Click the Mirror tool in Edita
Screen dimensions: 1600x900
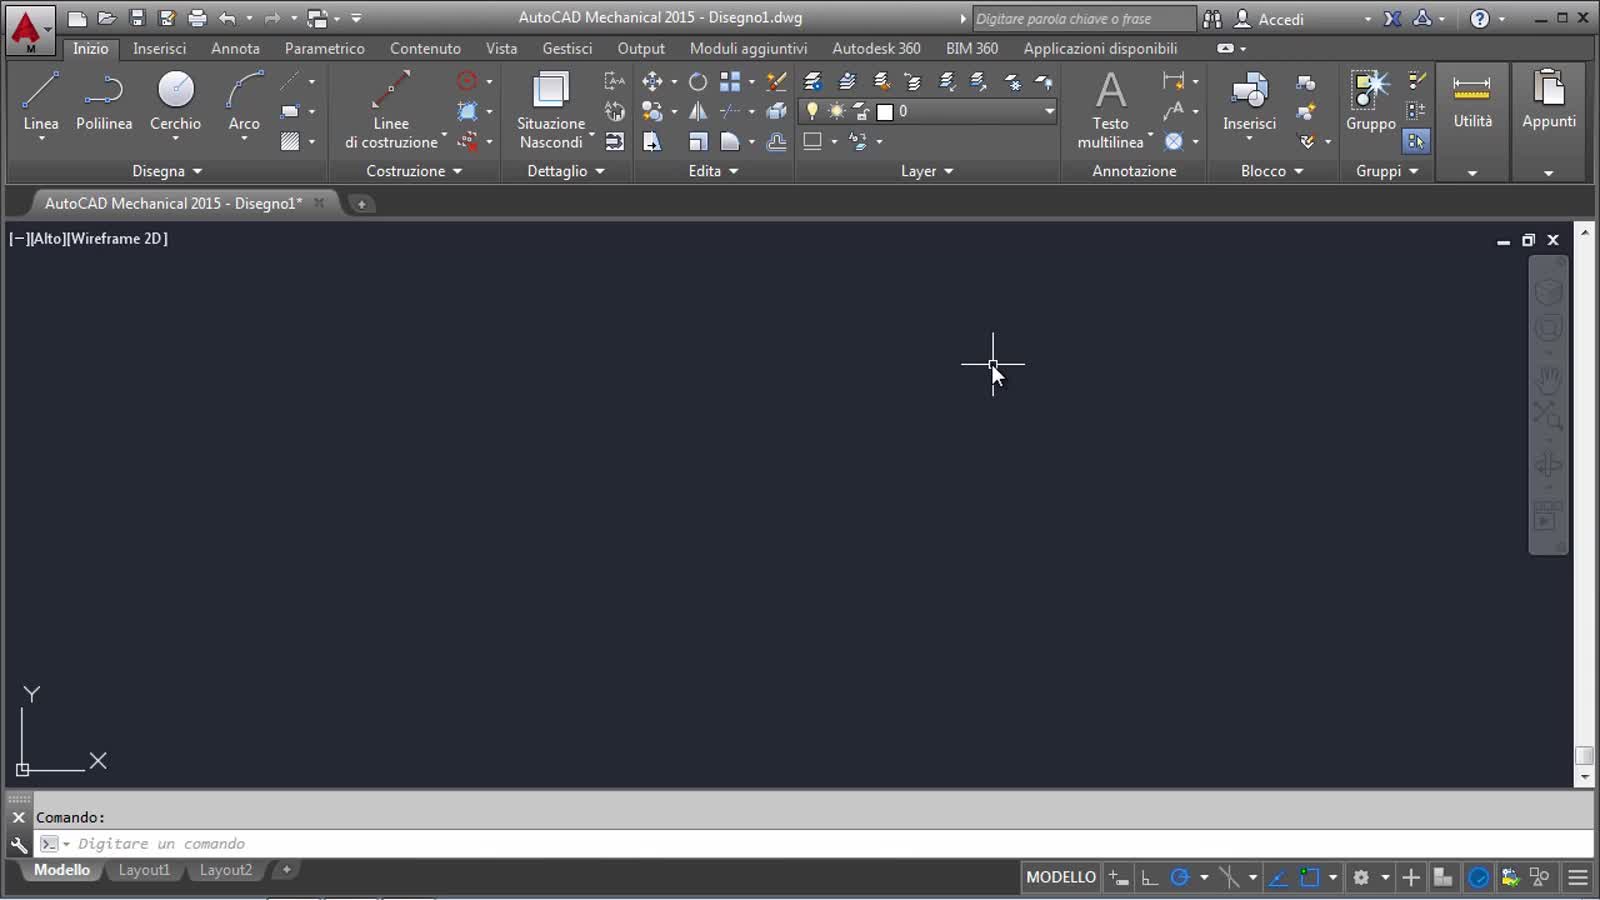tap(698, 111)
